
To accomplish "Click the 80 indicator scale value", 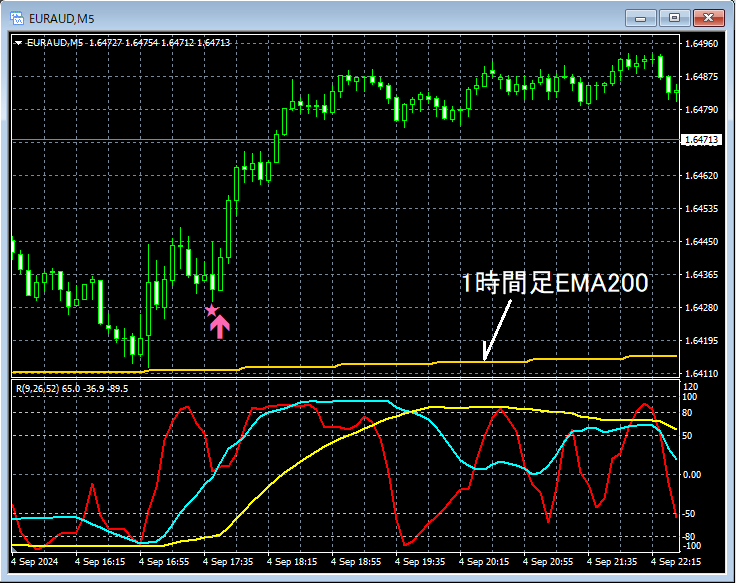I will pos(687,413).
